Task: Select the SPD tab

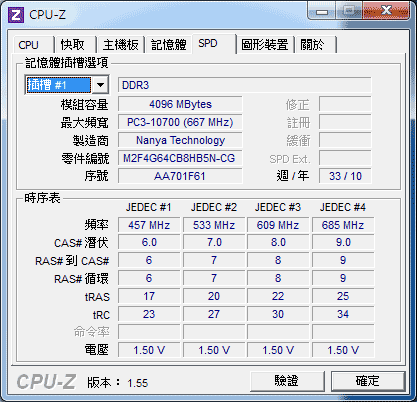Action: [214, 43]
